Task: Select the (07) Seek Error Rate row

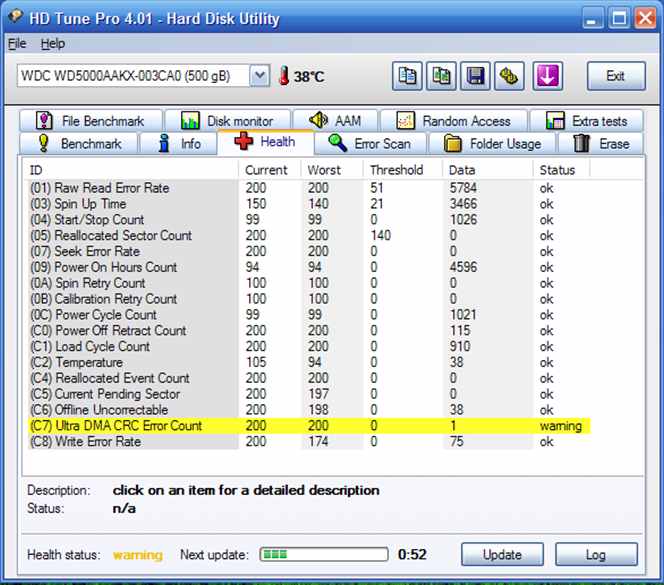Action: pyautogui.click(x=309, y=252)
